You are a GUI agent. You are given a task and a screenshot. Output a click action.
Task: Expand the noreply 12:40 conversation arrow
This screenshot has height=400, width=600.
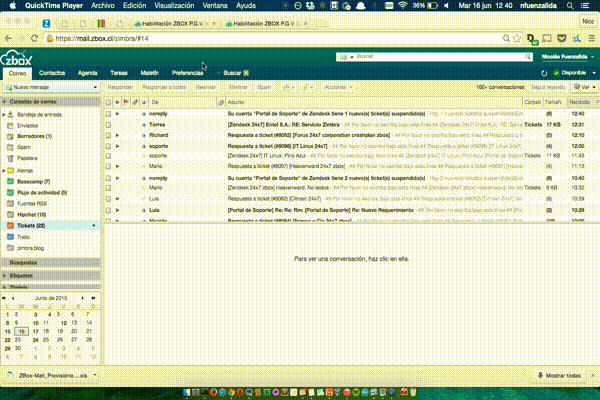click(x=117, y=114)
